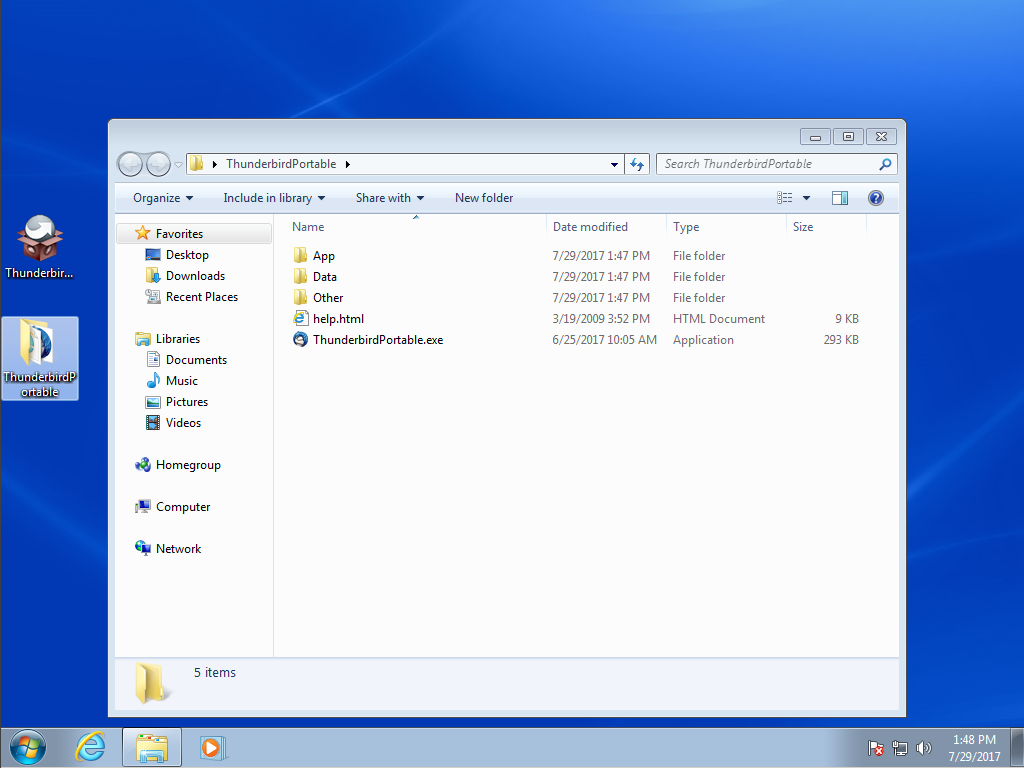Select the ThunderbirdPortable desktop folder icon
The image size is (1024, 768).
coord(40,358)
